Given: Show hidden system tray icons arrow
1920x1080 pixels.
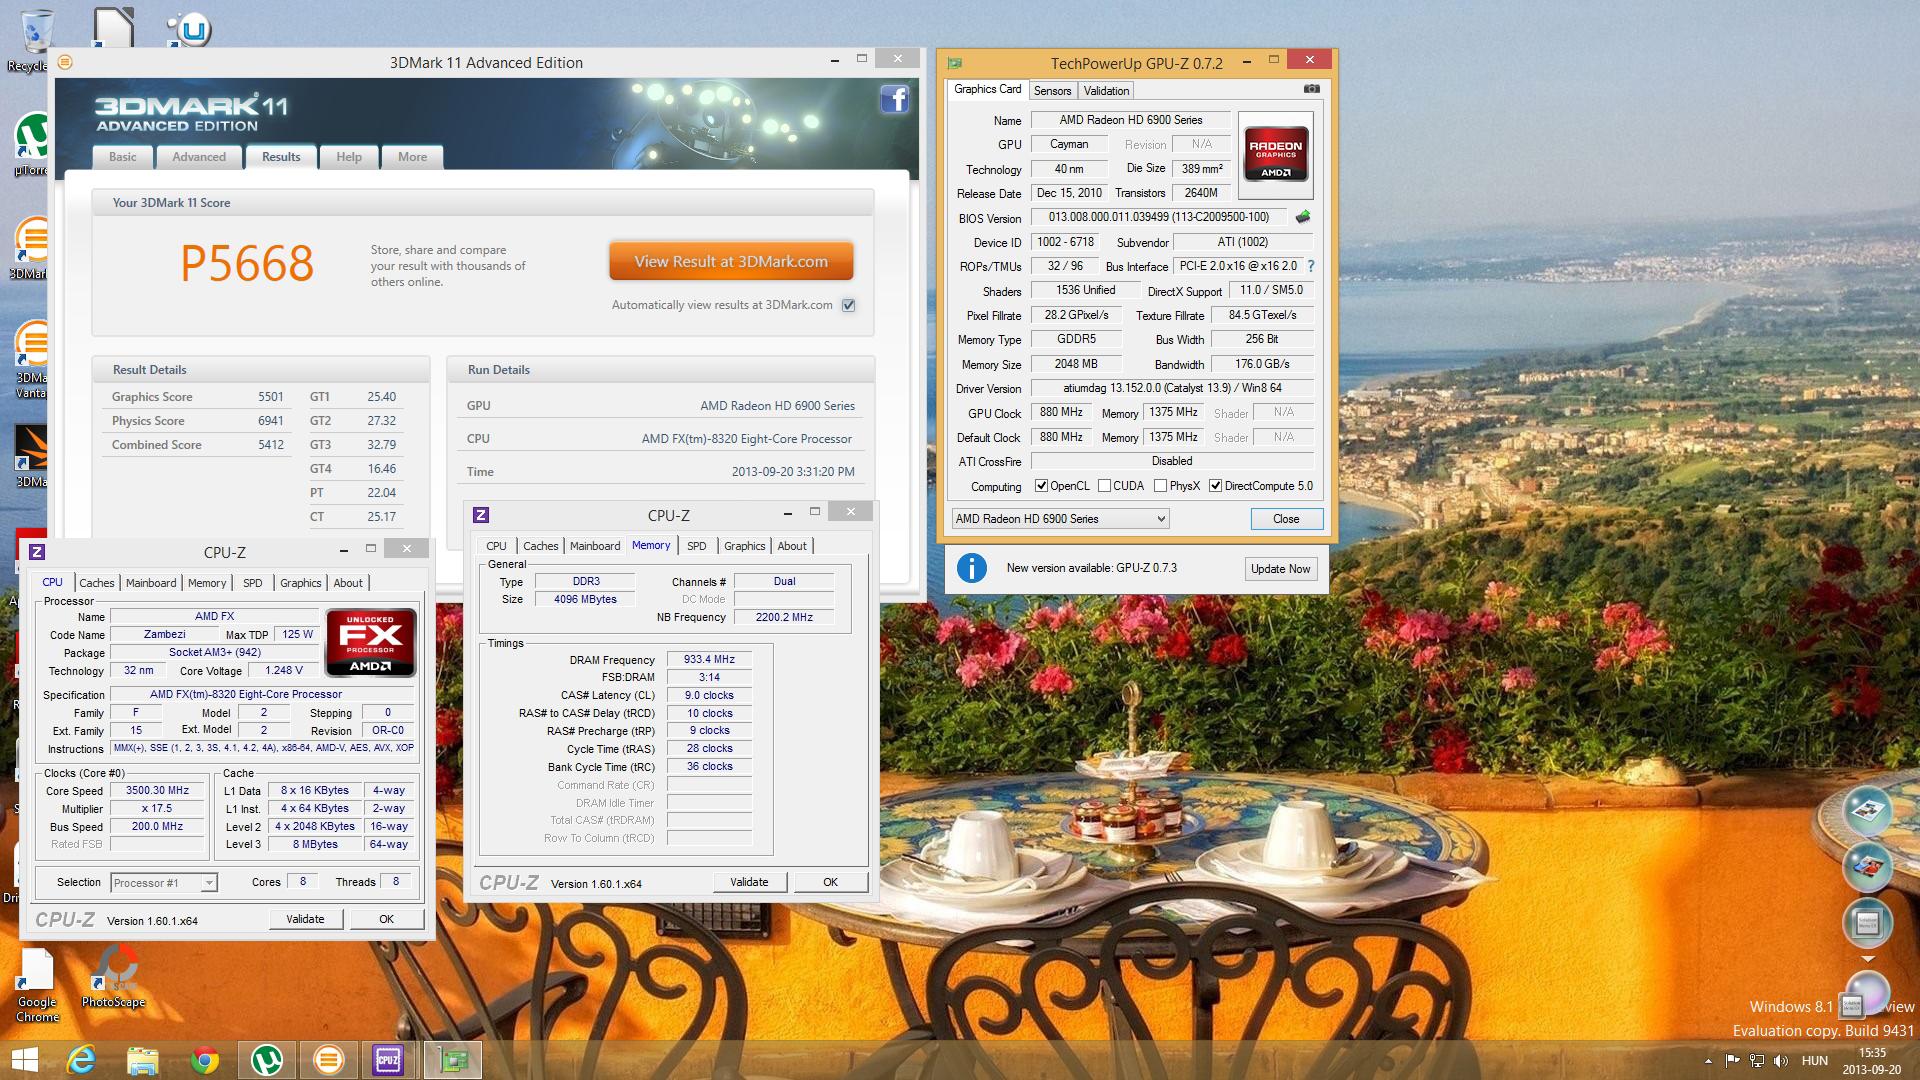Looking at the screenshot, I should (x=1706, y=1061).
